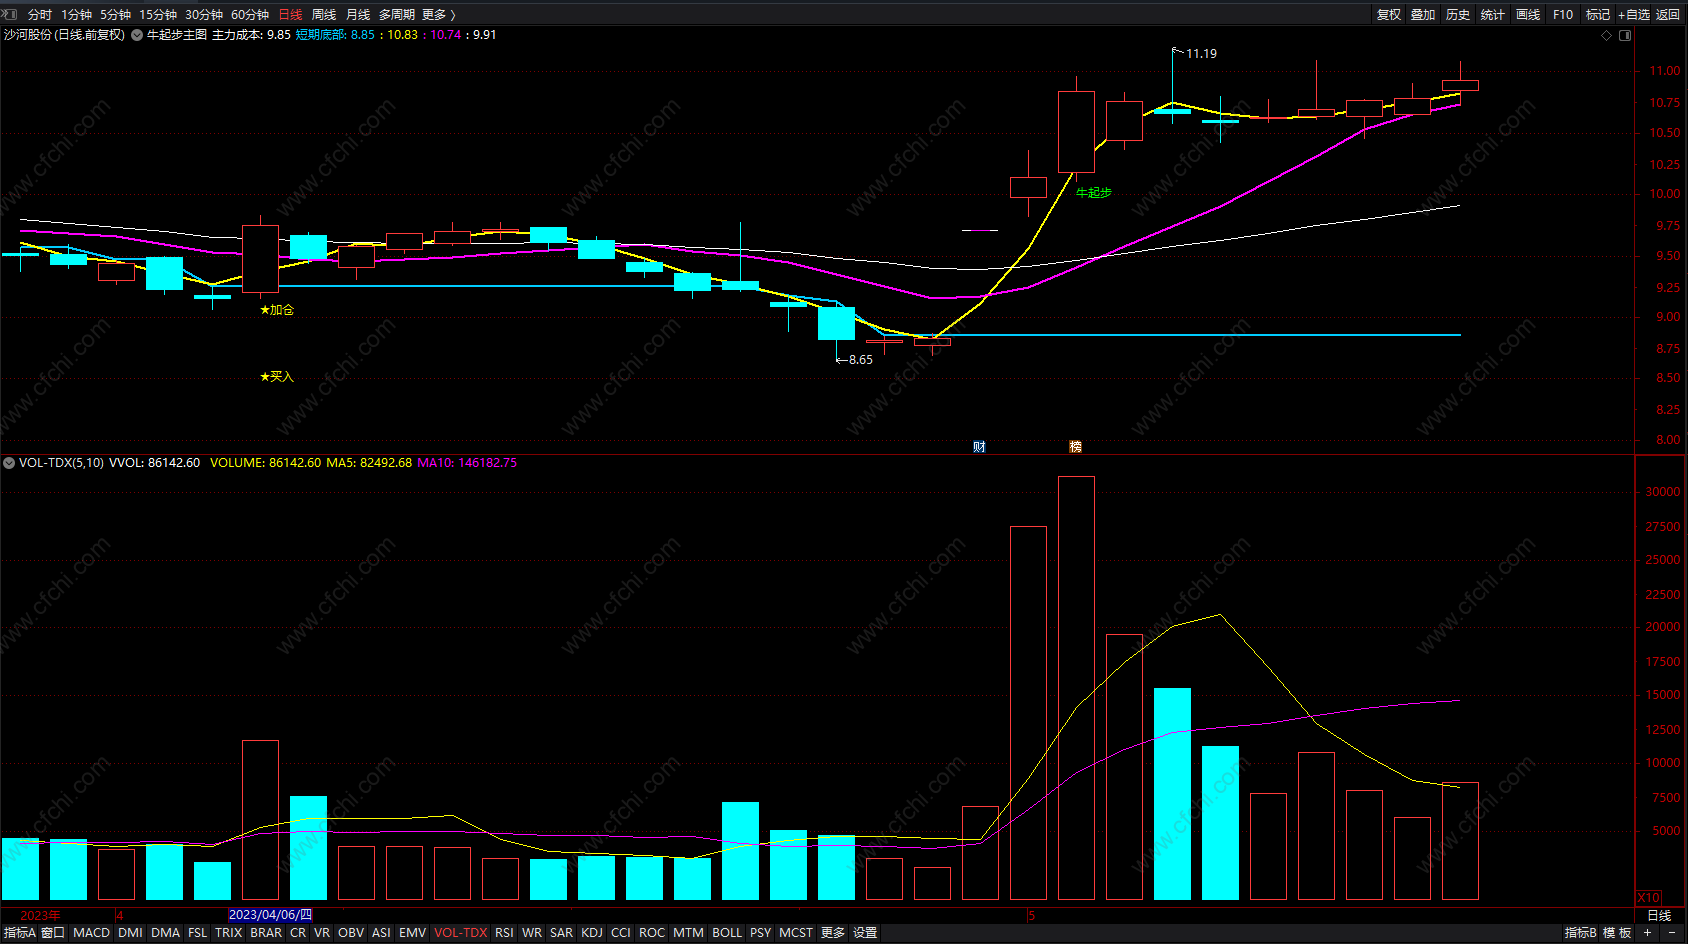Select the 5分钟 period

[x=115, y=15]
